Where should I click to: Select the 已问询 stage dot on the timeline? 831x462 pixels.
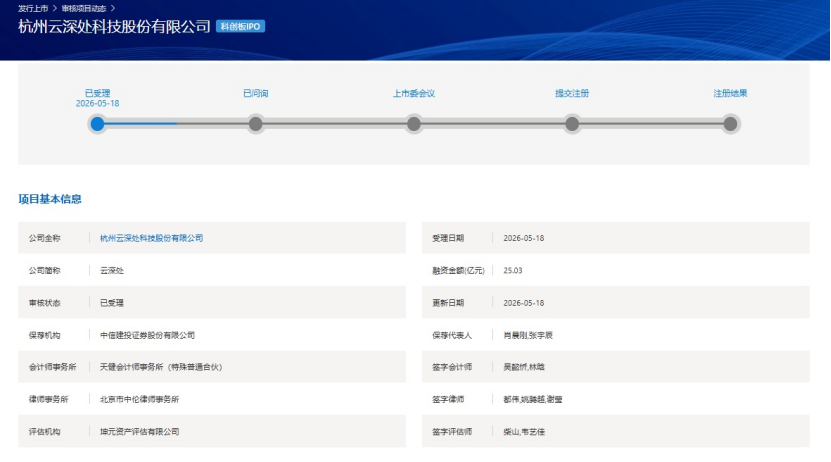click(255, 124)
